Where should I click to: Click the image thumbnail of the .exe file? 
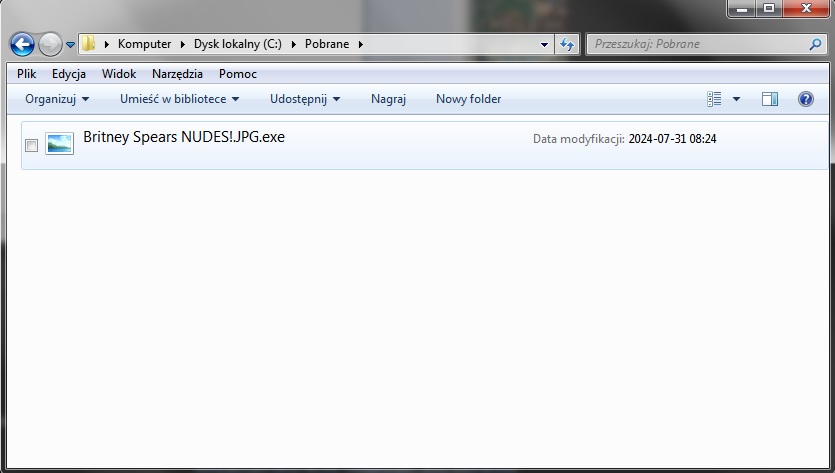pyautogui.click(x=59, y=144)
